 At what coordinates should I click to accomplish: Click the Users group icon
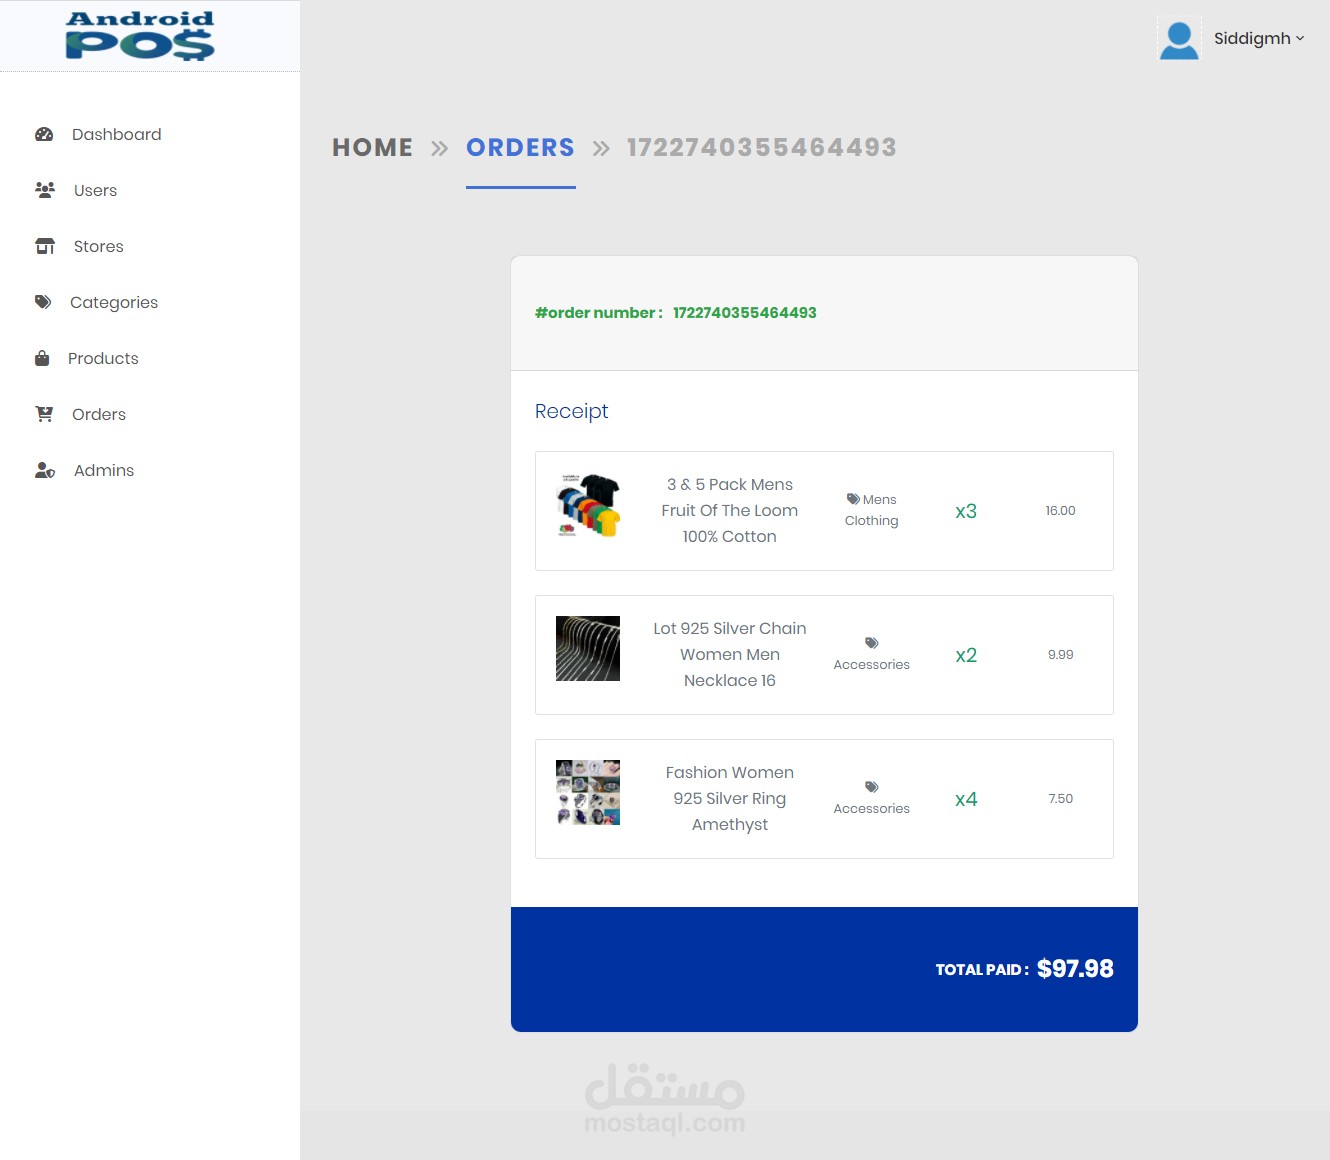(45, 190)
